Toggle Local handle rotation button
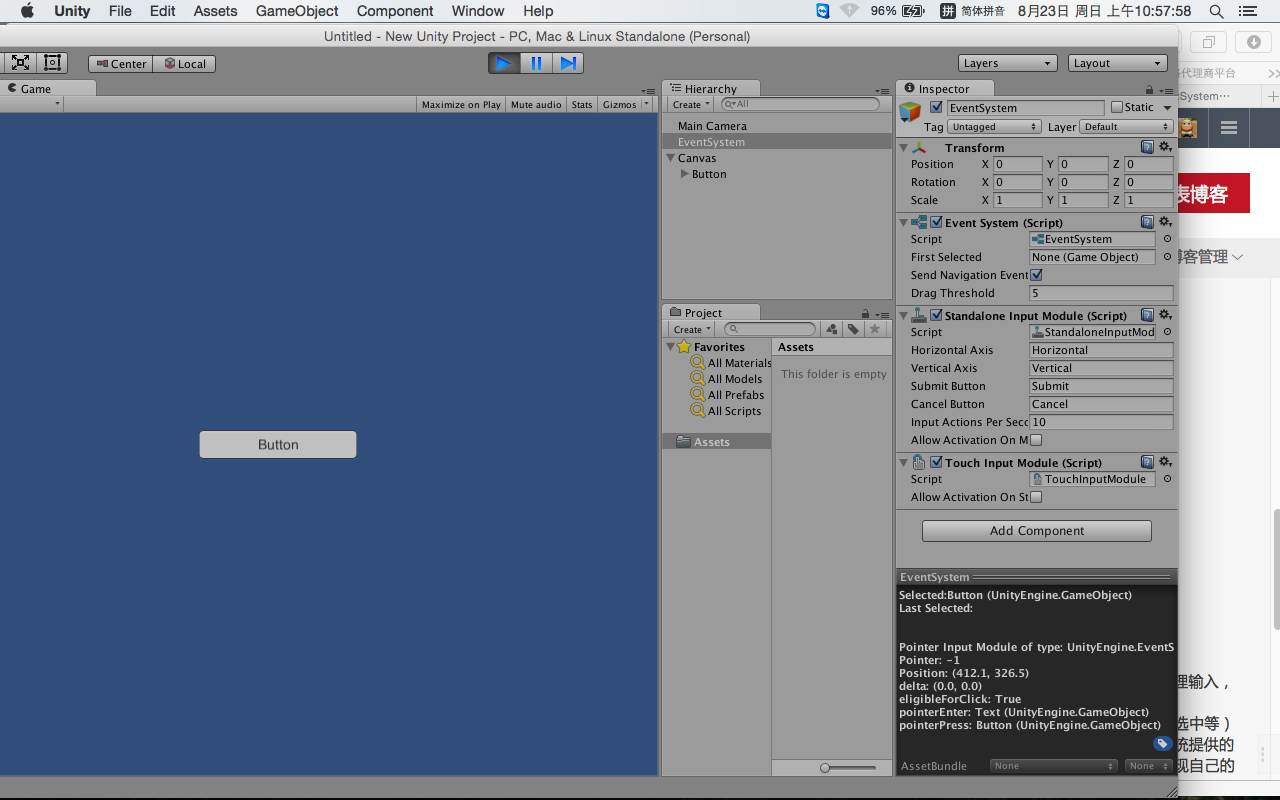 point(184,63)
